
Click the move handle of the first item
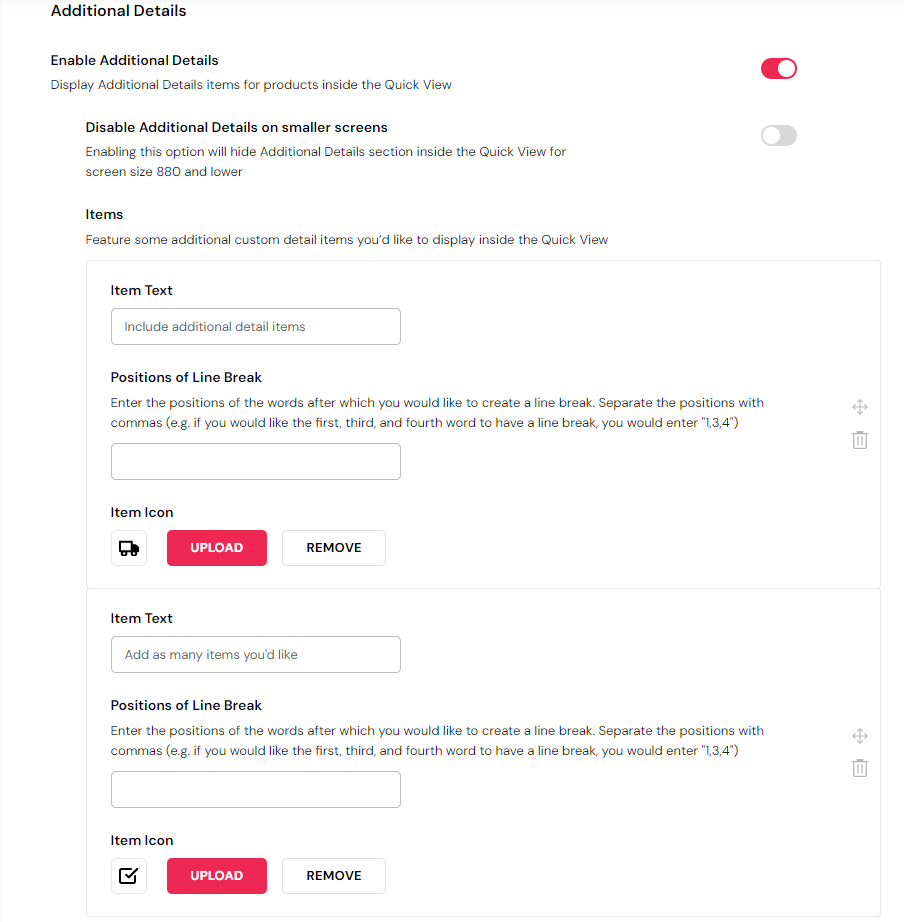click(x=859, y=407)
